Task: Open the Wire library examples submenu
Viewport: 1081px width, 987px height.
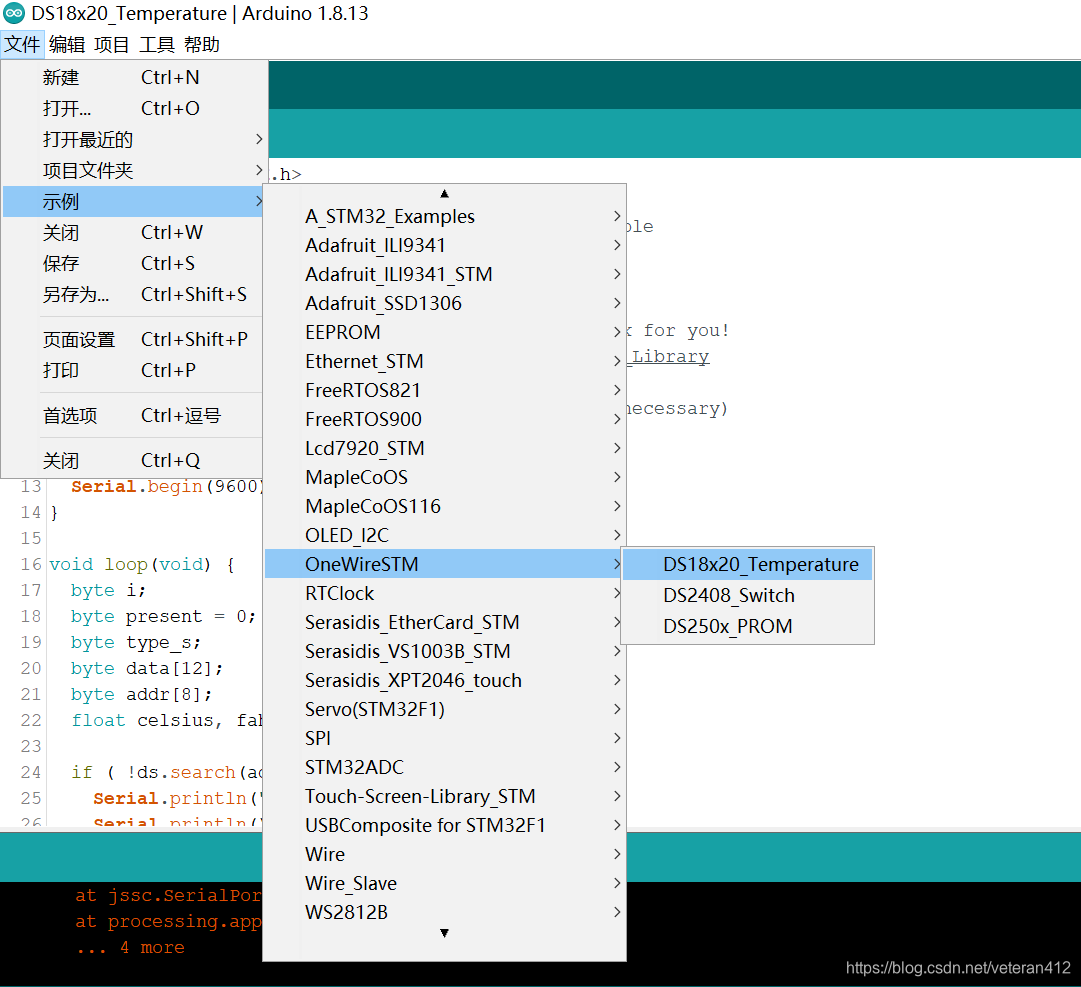Action: pos(324,854)
